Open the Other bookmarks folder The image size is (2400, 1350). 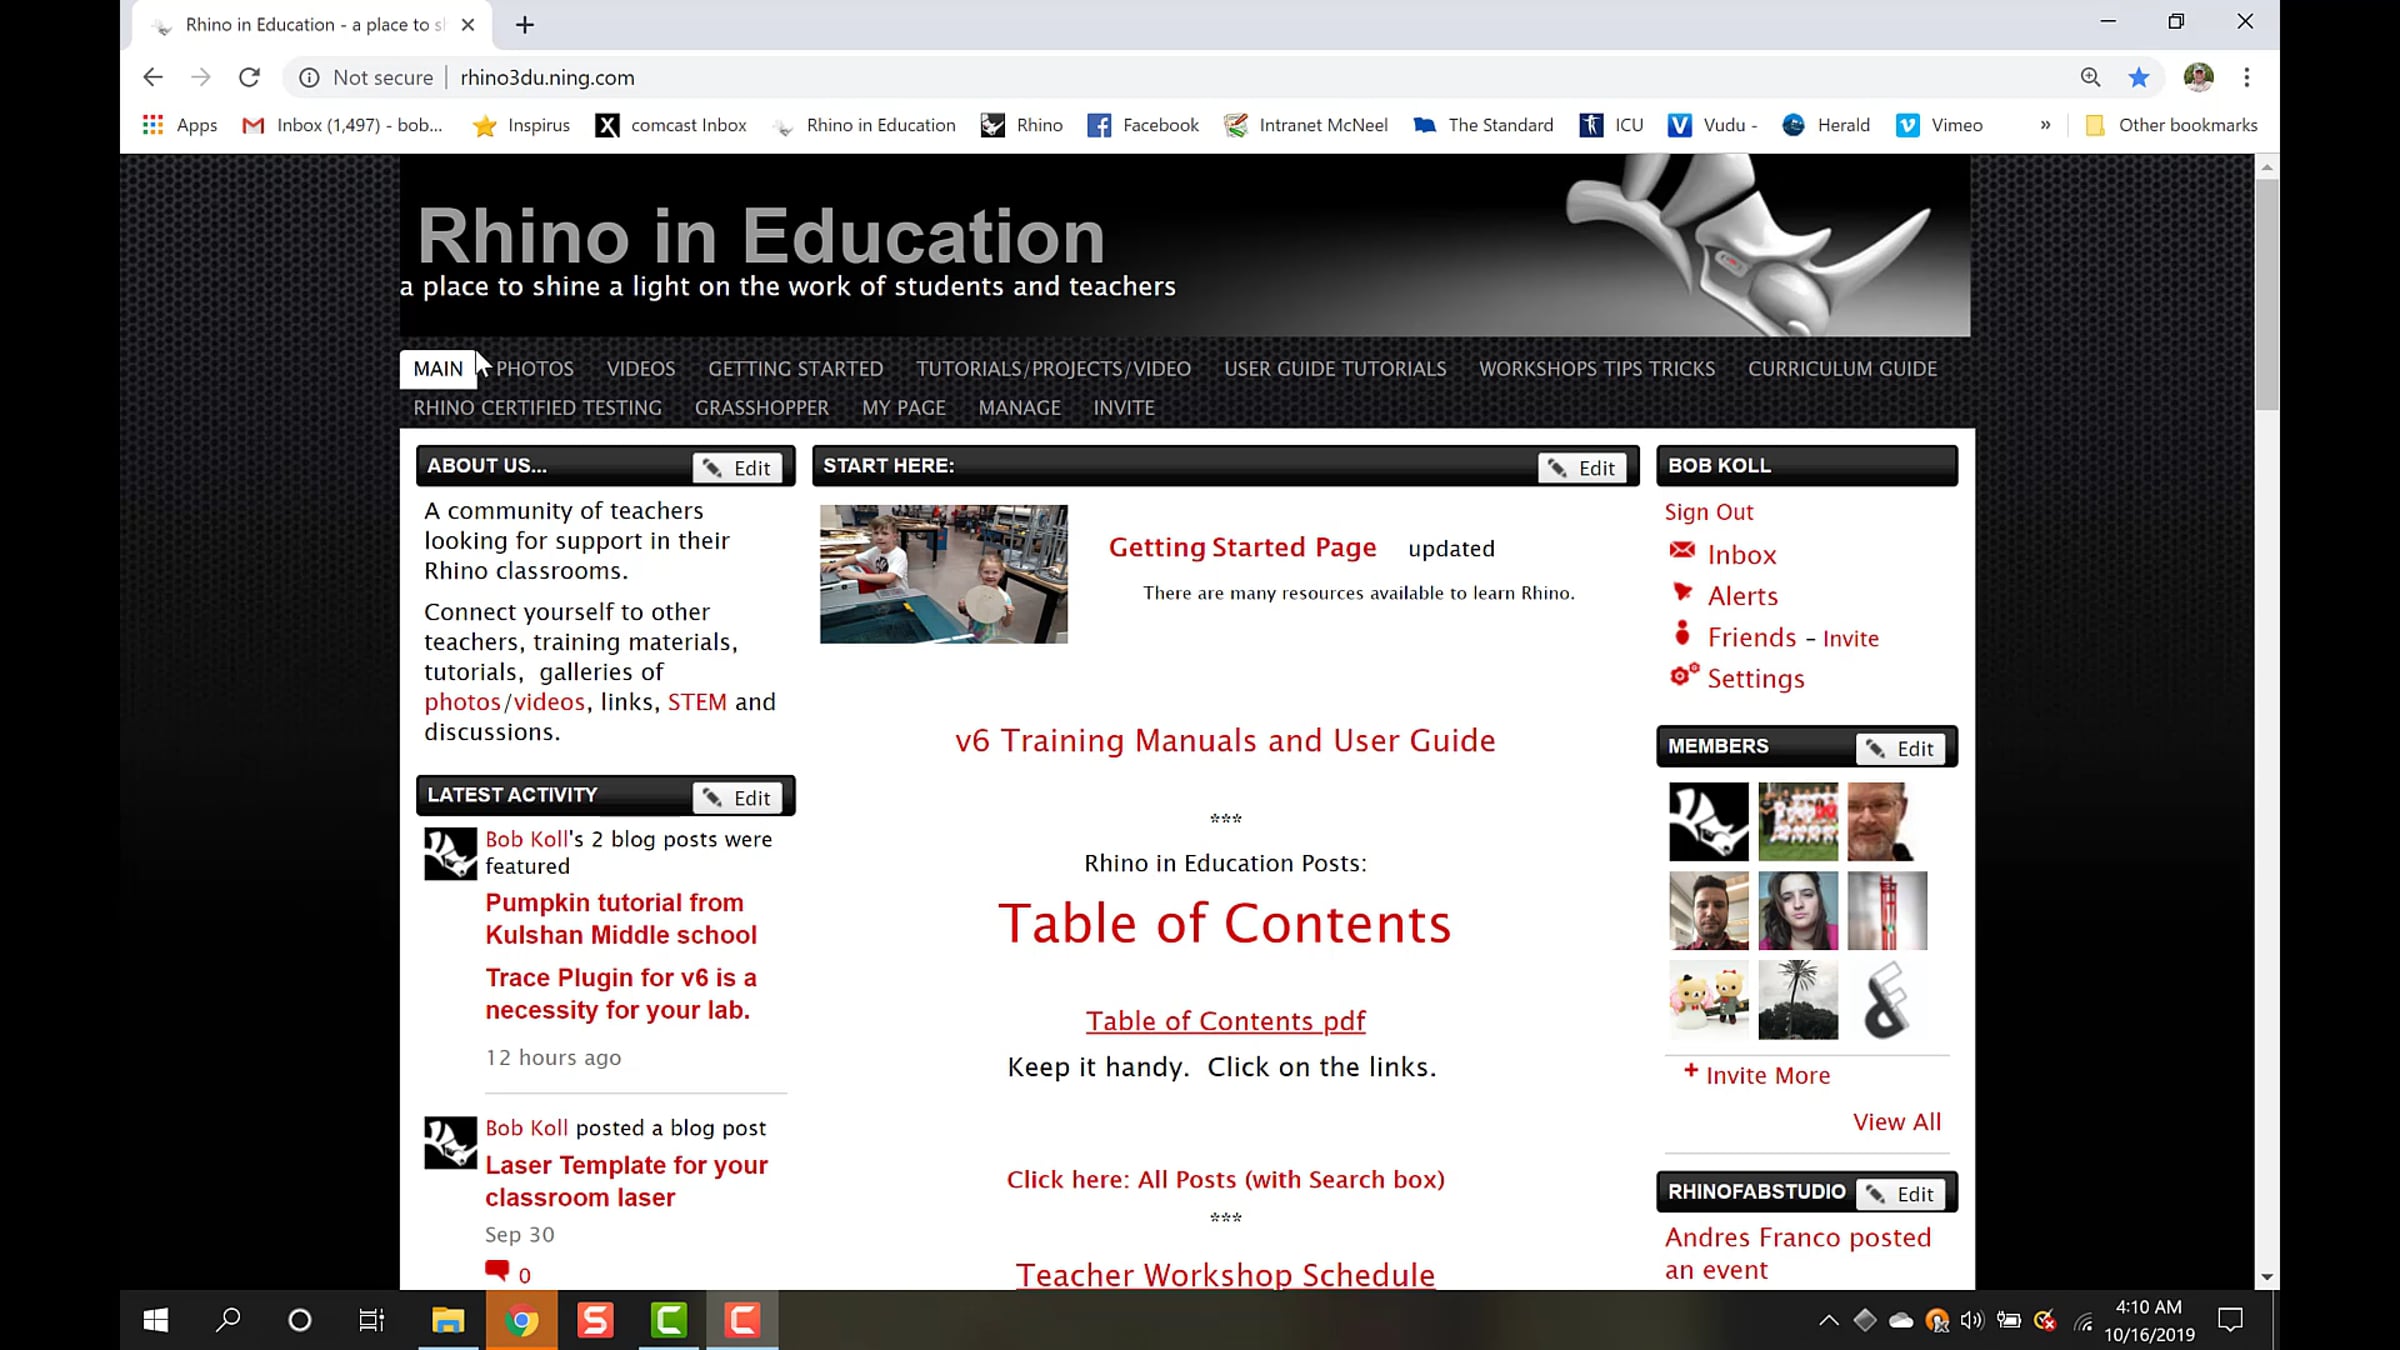(2171, 125)
